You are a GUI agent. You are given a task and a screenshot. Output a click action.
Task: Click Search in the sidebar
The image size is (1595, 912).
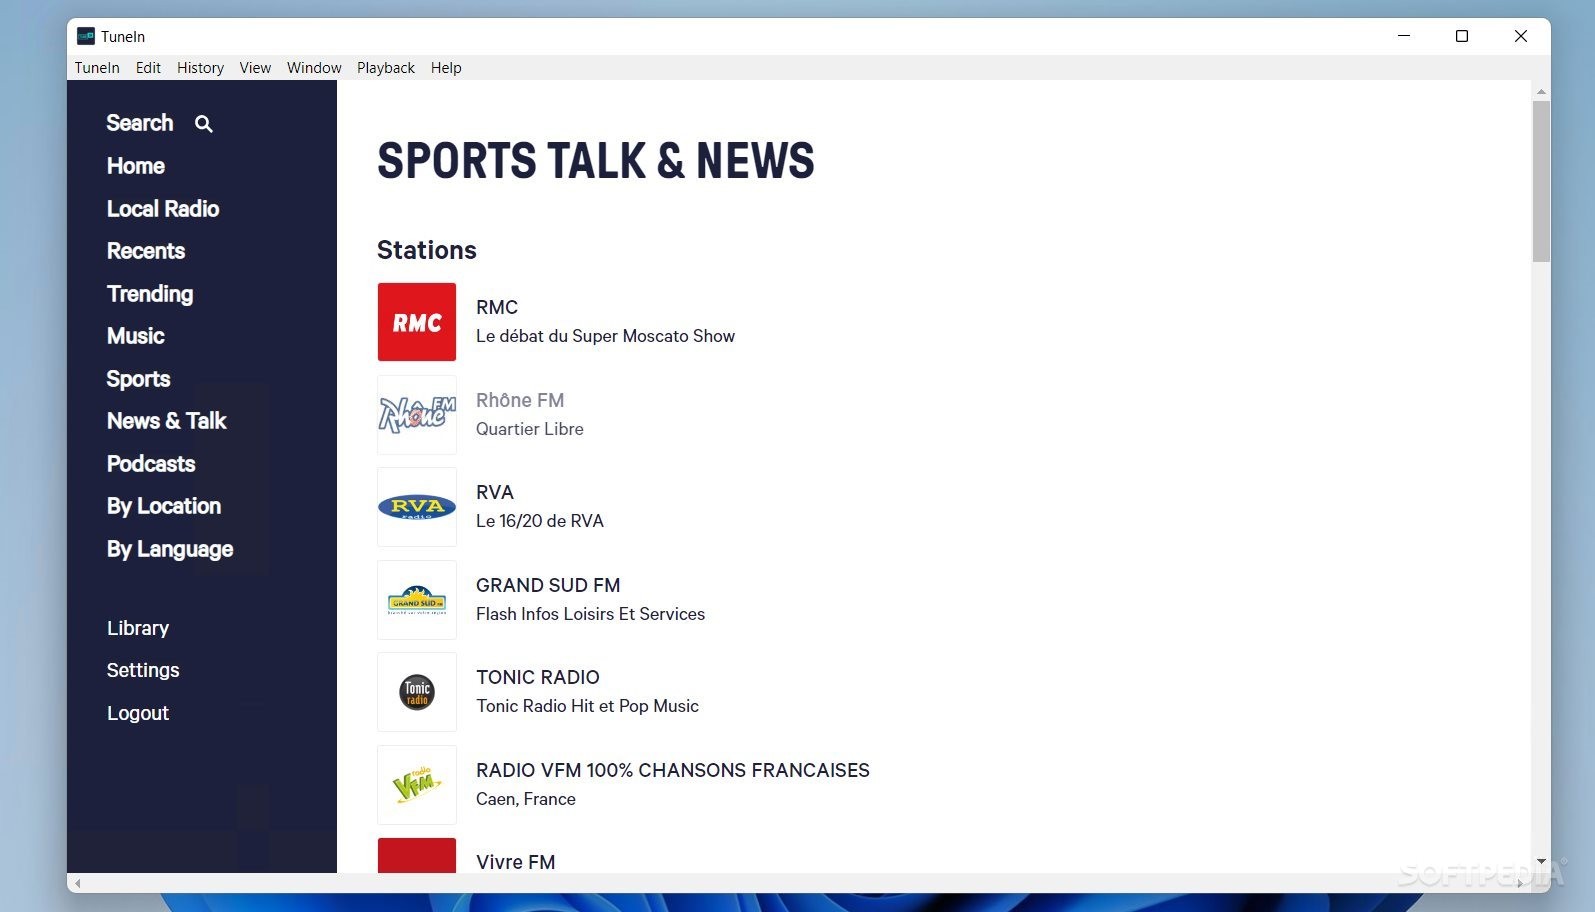(x=140, y=123)
